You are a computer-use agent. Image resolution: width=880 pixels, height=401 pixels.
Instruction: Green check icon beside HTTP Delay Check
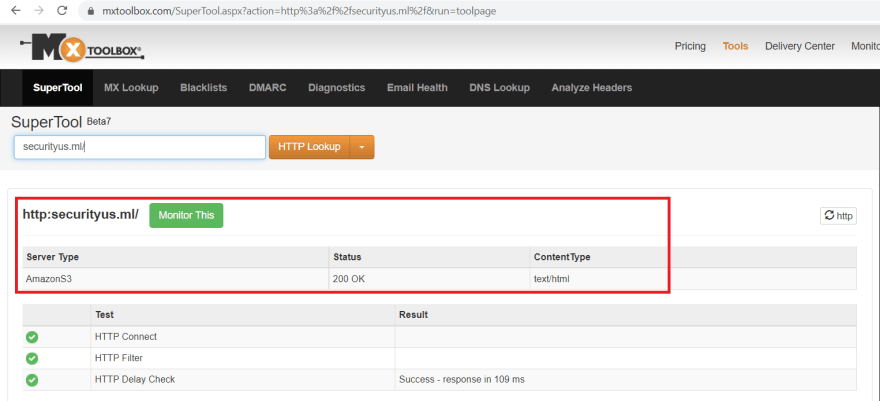(x=33, y=380)
